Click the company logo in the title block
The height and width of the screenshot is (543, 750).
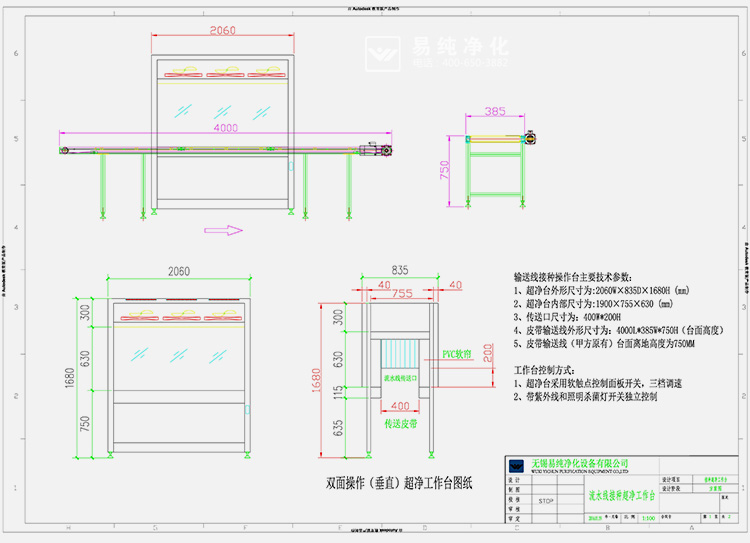[x=516, y=466]
